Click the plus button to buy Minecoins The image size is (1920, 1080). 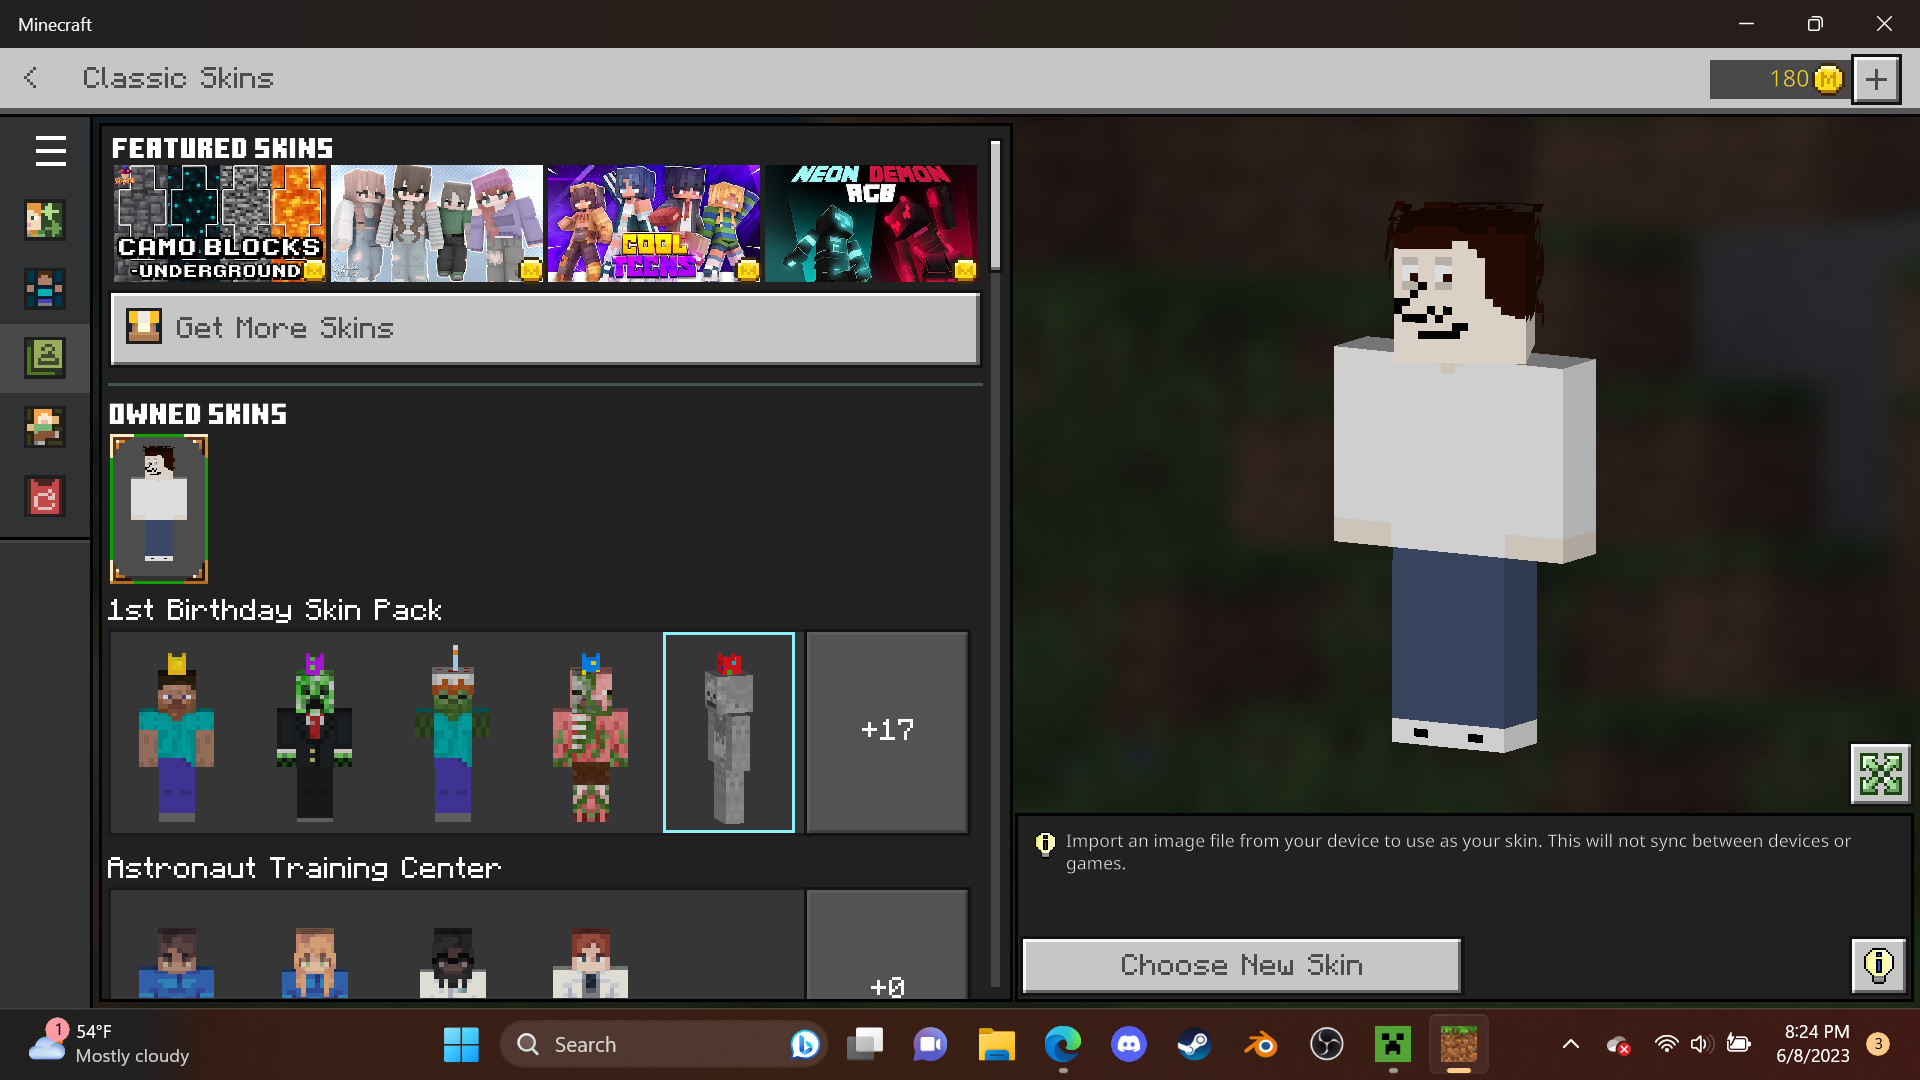[1875, 79]
